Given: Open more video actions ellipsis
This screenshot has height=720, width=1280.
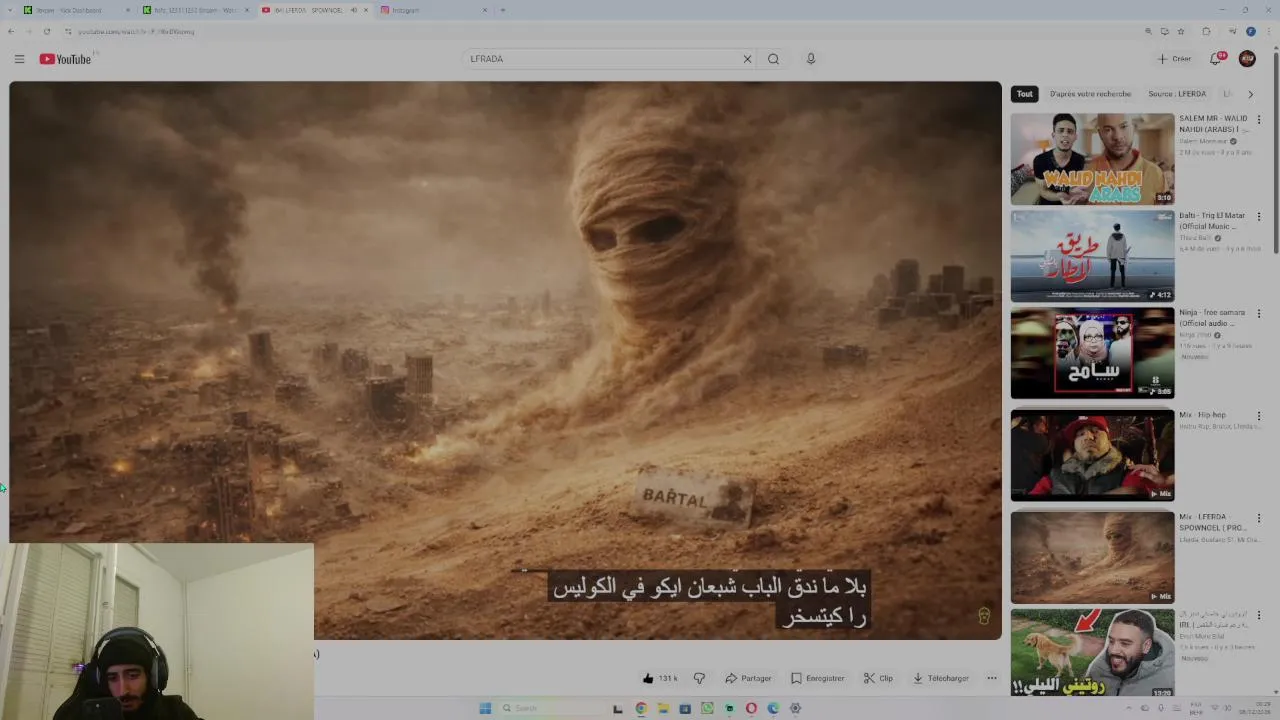Looking at the screenshot, I should pyautogui.click(x=992, y=678).
